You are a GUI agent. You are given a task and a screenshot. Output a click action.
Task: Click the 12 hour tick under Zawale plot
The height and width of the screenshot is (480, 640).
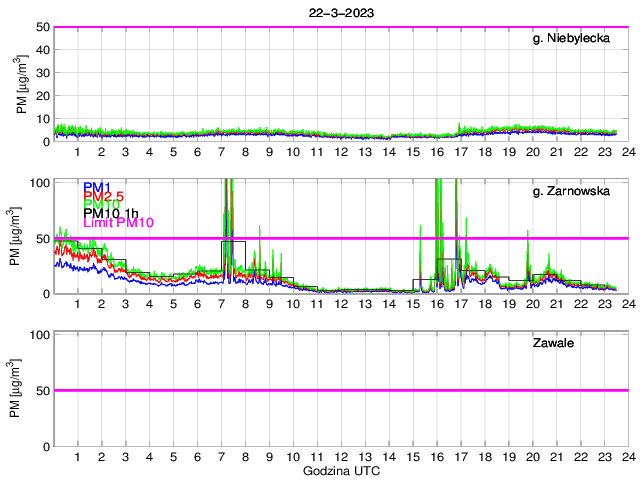click(x=341, y=456)
